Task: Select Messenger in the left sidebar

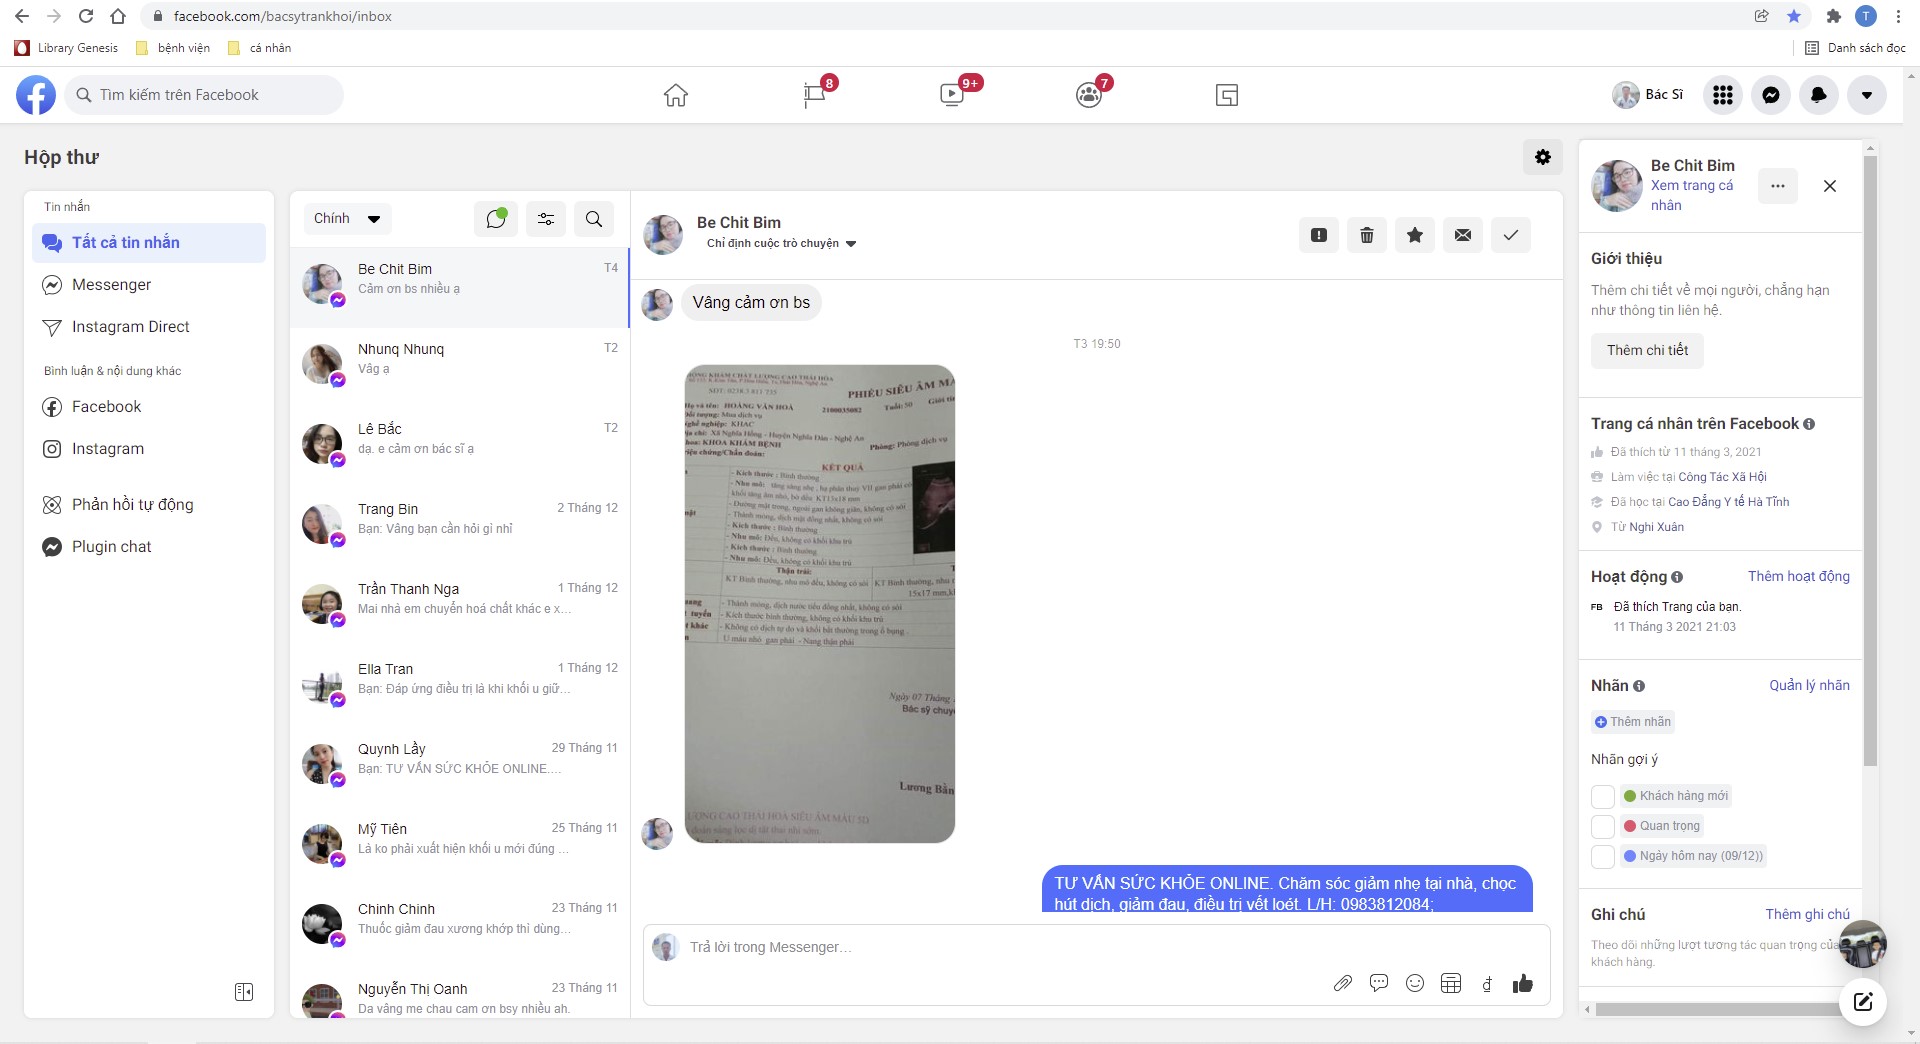Action: coord(111,285)
